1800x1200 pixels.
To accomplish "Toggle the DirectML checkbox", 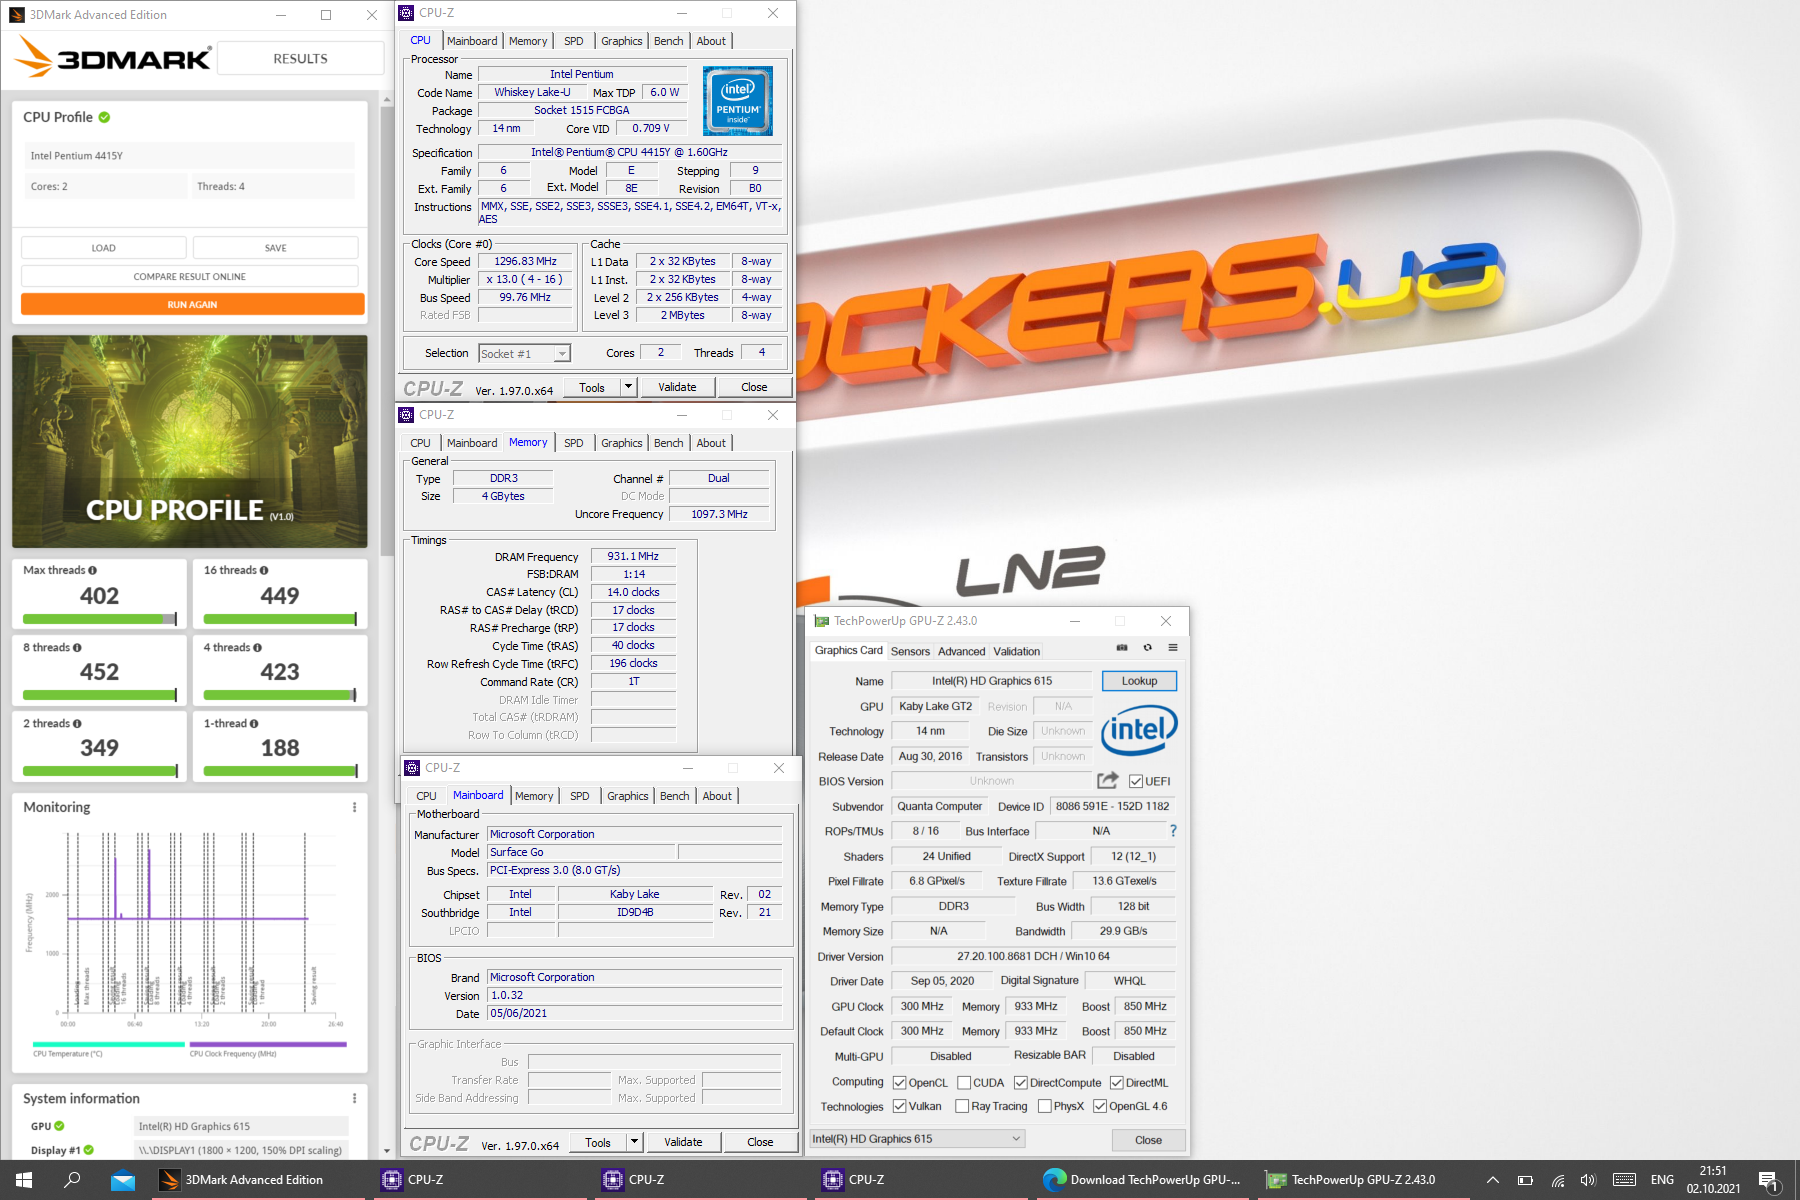I will pos(1116,1082).
